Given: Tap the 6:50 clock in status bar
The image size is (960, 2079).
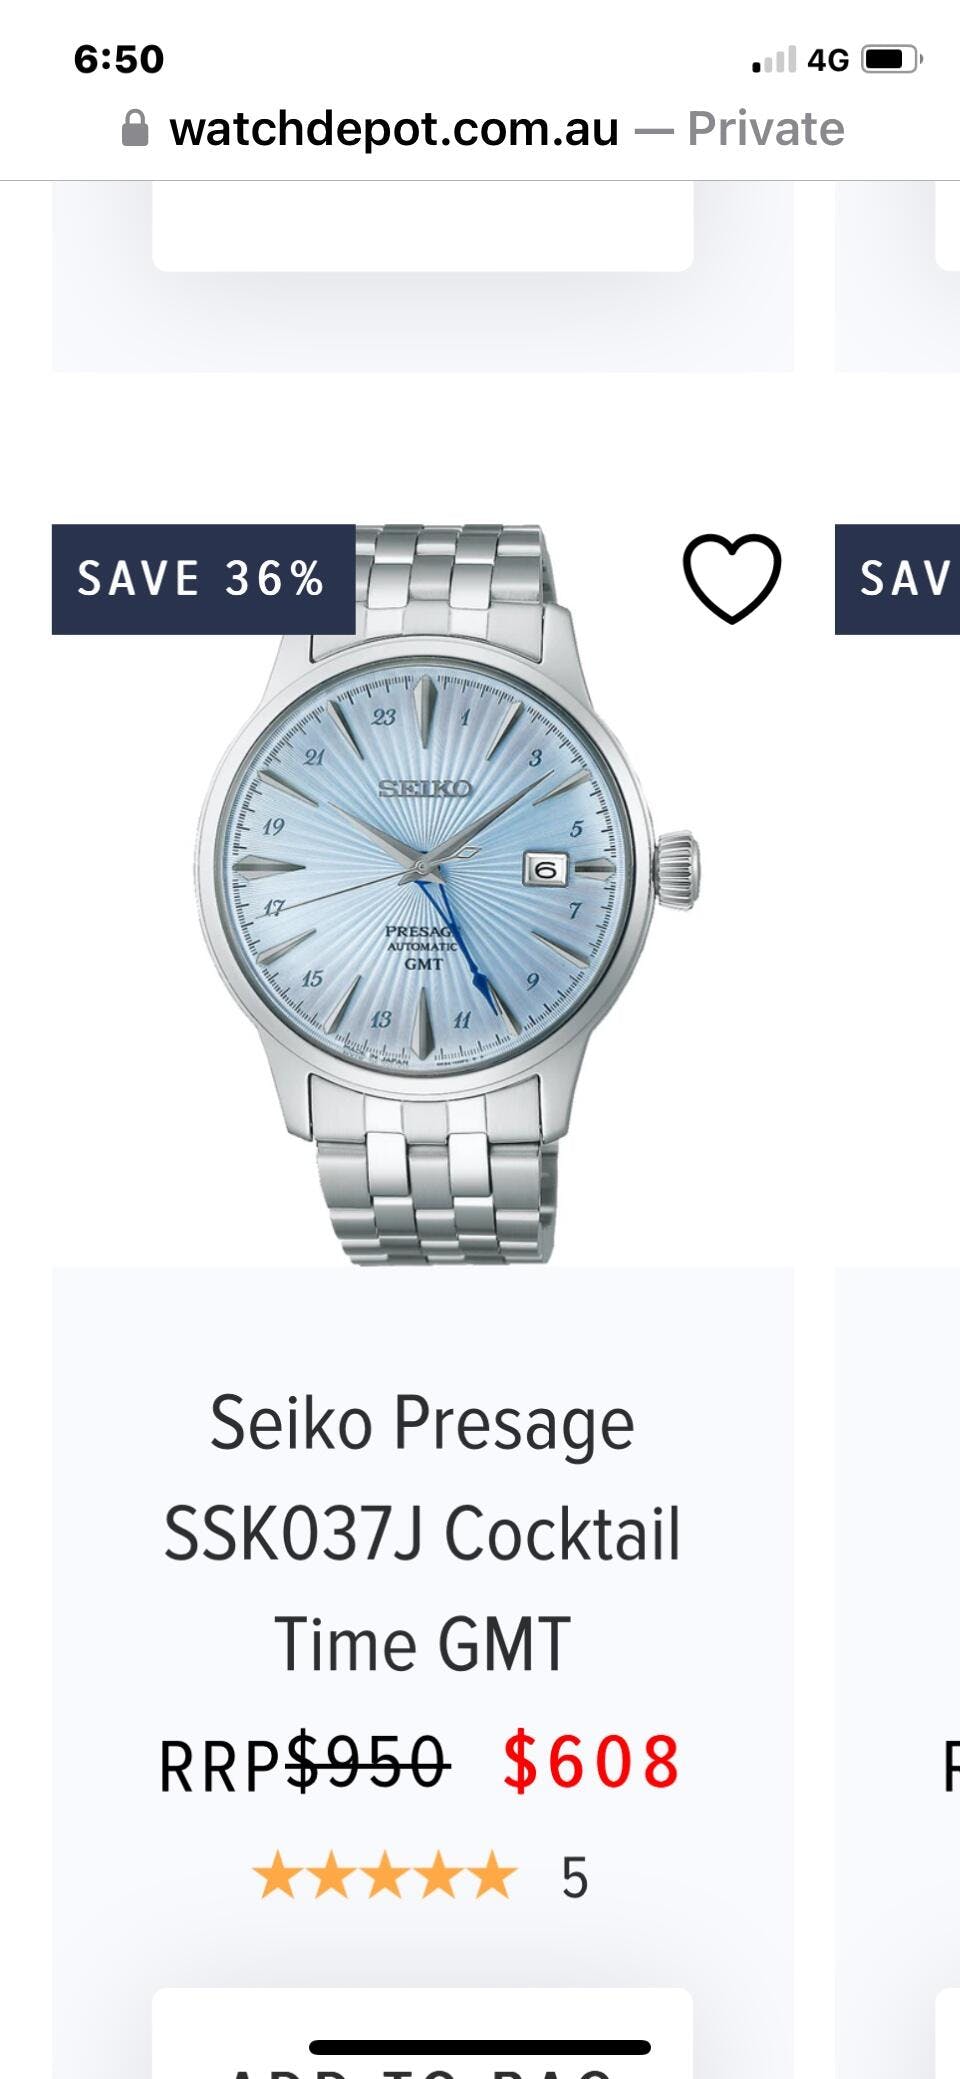Looking at the screenshot, I should click(119, 59).
